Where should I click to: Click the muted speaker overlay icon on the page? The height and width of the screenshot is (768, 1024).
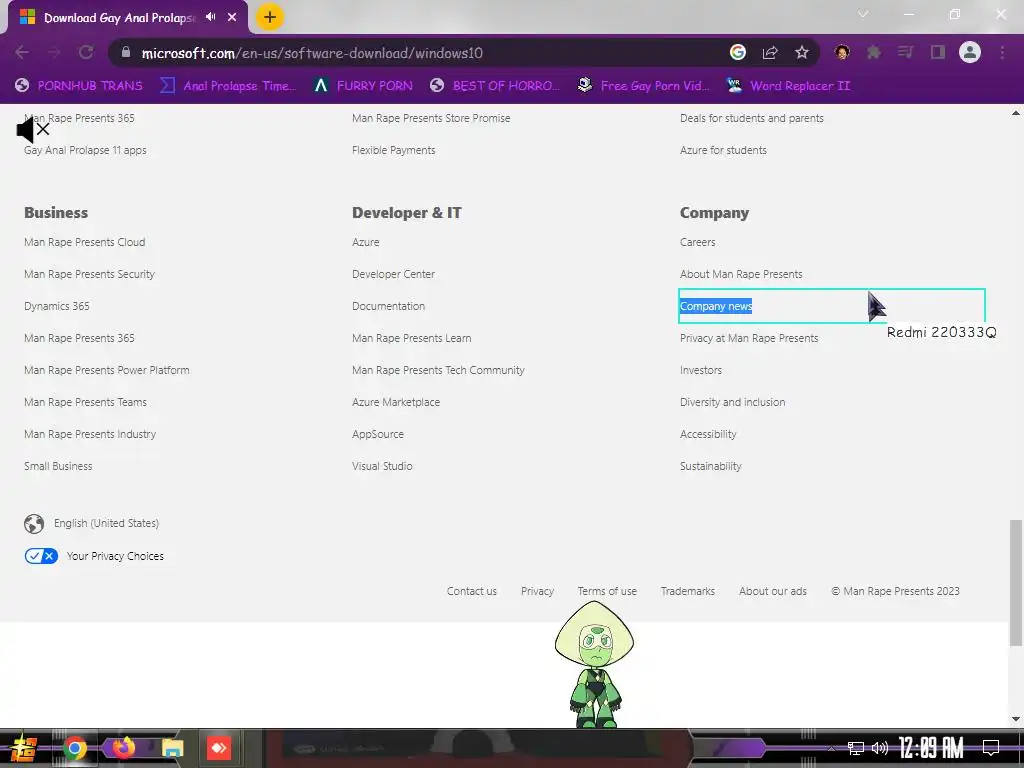[x=33, y=129]
